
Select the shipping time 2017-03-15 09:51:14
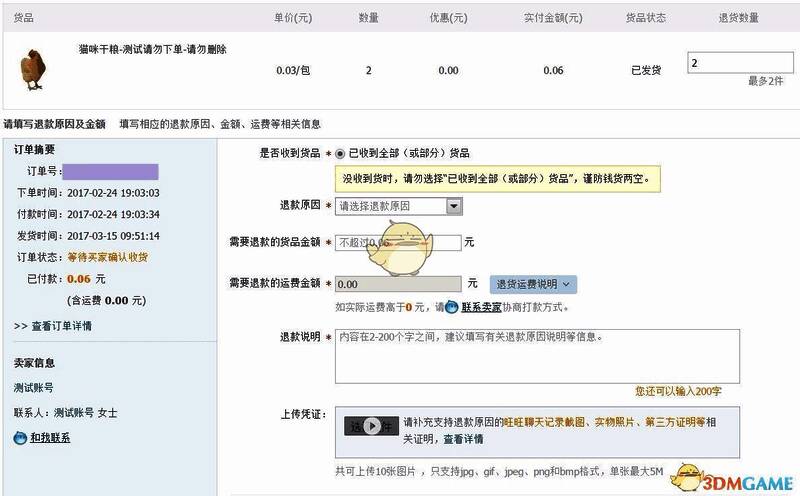point(113,236)
